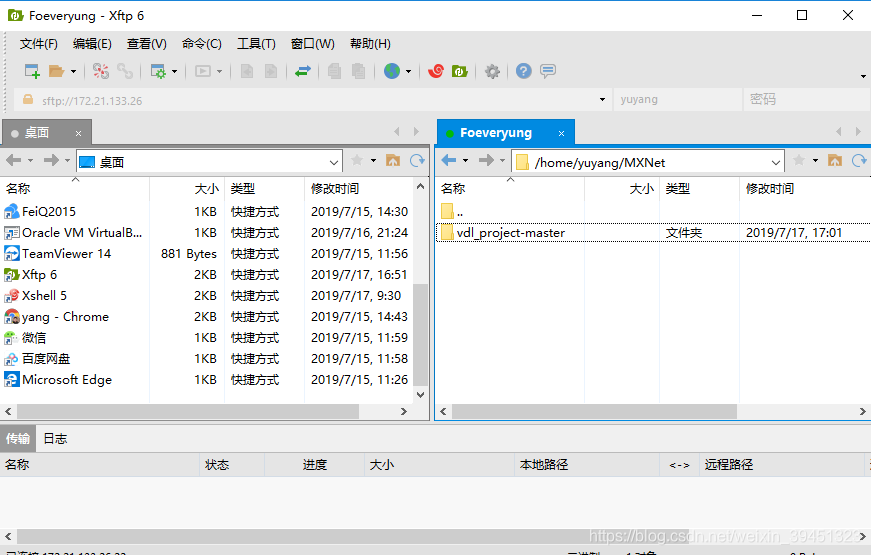The width and height of the screenshot is (871, 555).
Task: Go forward in remote pane
Action: pyautogui.click(x=487, y=161)
